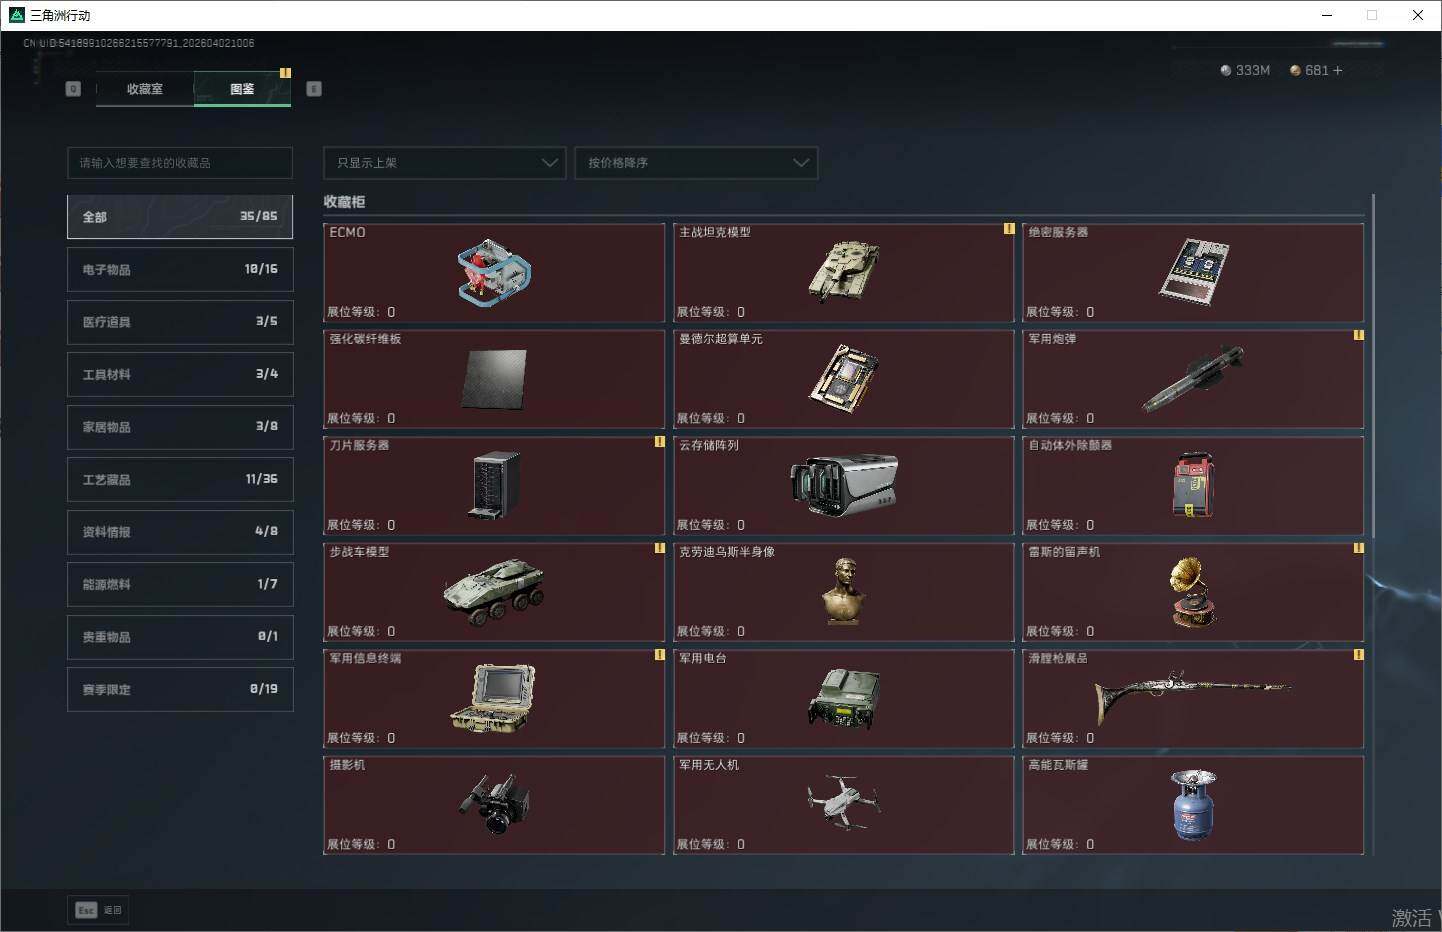Image resolution: width=1442 pixels, height=932 pixels.
Task: Select the 主战坦克模型 tank icon
Action: (x=844, y=271)
